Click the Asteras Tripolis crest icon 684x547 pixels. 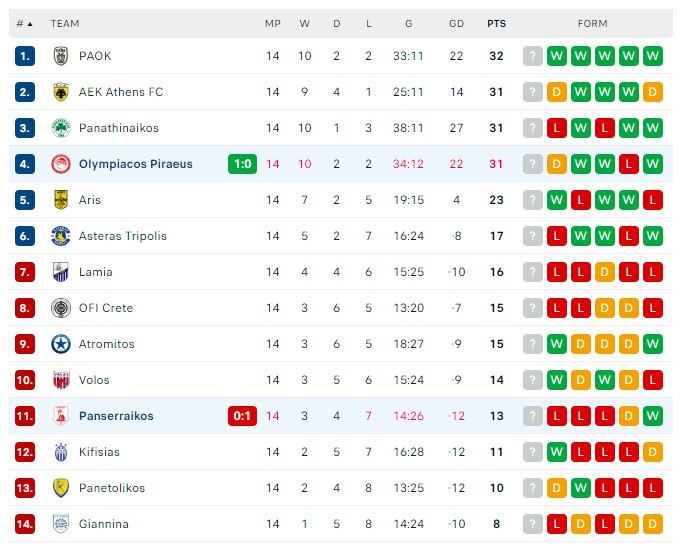[x=60, y=236]
